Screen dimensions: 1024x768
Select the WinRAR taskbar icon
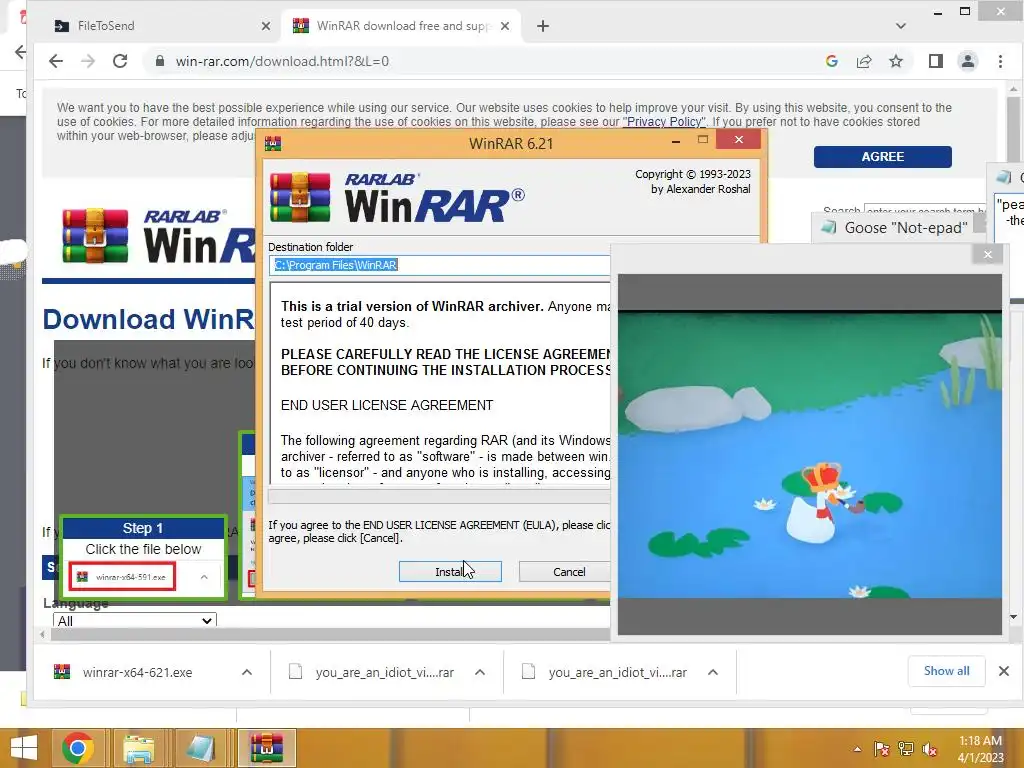(x=267, y=748)
